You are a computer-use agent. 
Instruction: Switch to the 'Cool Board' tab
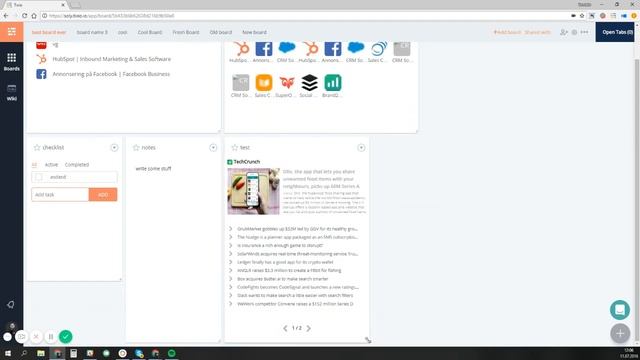coord(150,32)
